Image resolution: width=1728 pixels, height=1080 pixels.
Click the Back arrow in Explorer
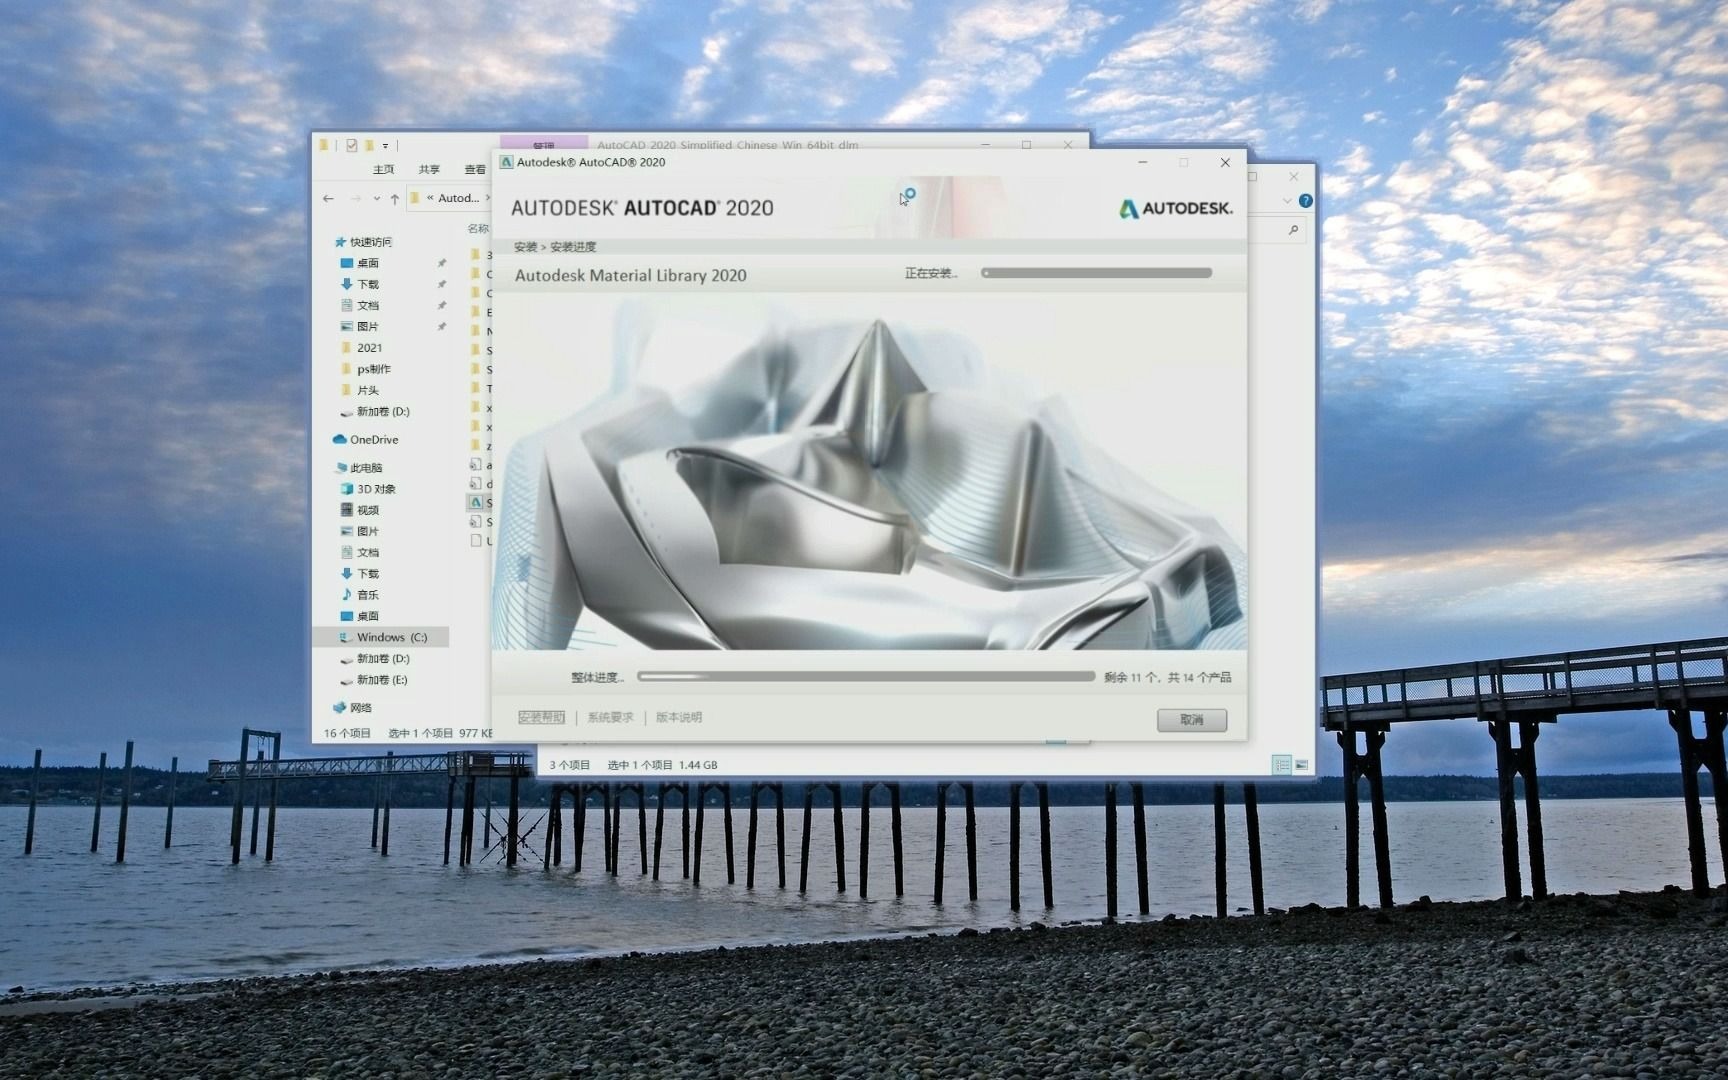pos(328,199)
